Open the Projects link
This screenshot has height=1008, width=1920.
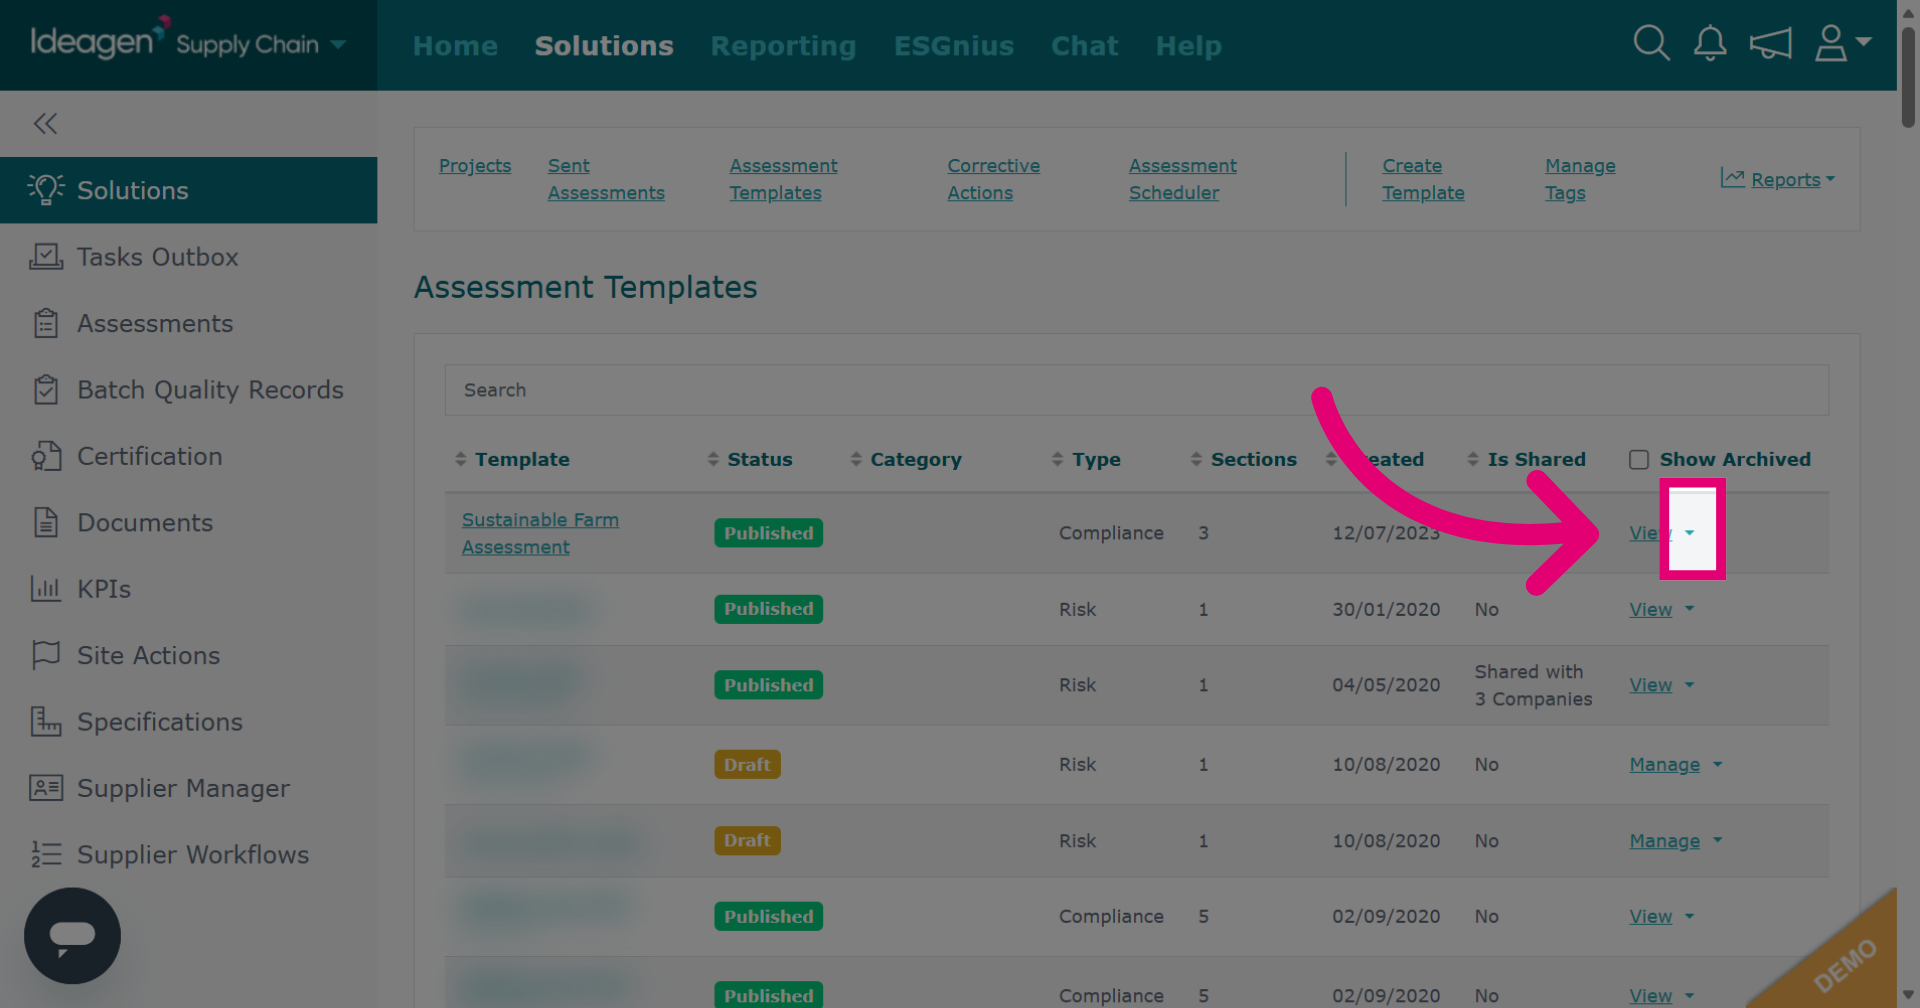tap(475, 166)
